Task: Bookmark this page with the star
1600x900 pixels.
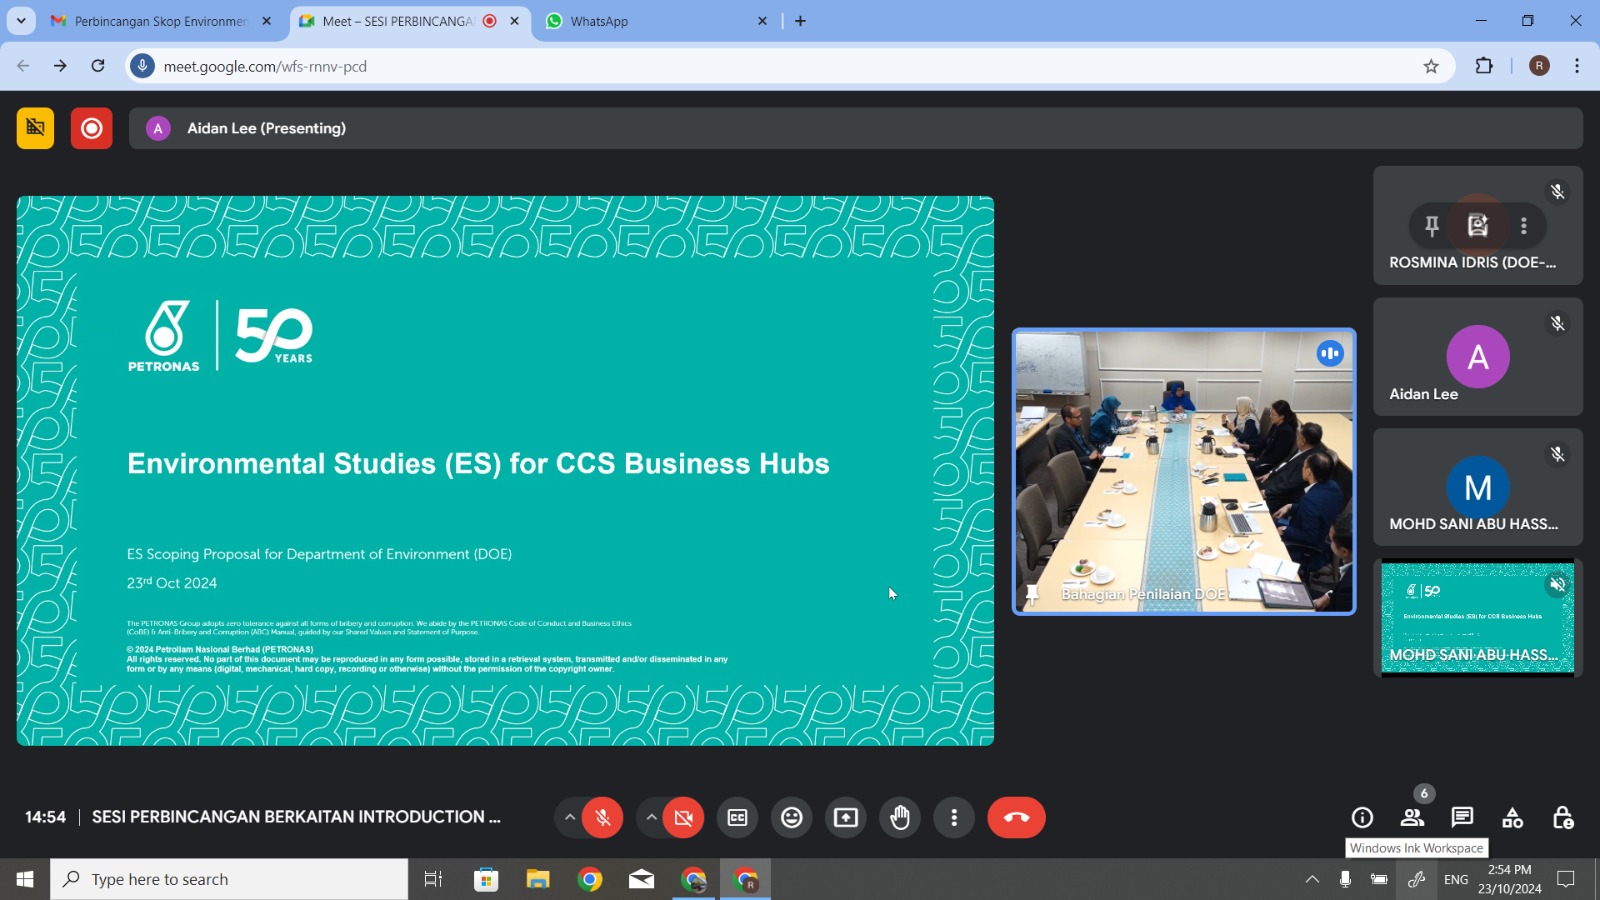Action: 1431,66
